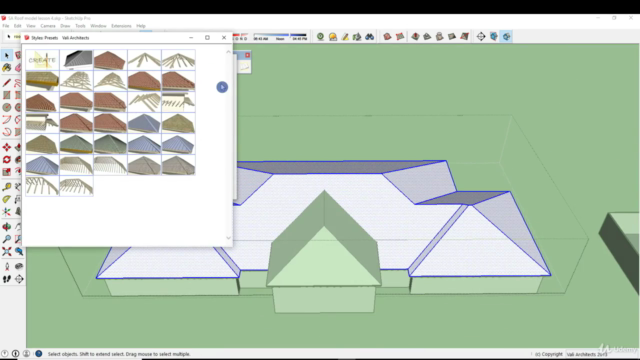Screen dimensions: 640x360
Task: Select the Zoom magnifier tool
Action: (x=7, y=239)
